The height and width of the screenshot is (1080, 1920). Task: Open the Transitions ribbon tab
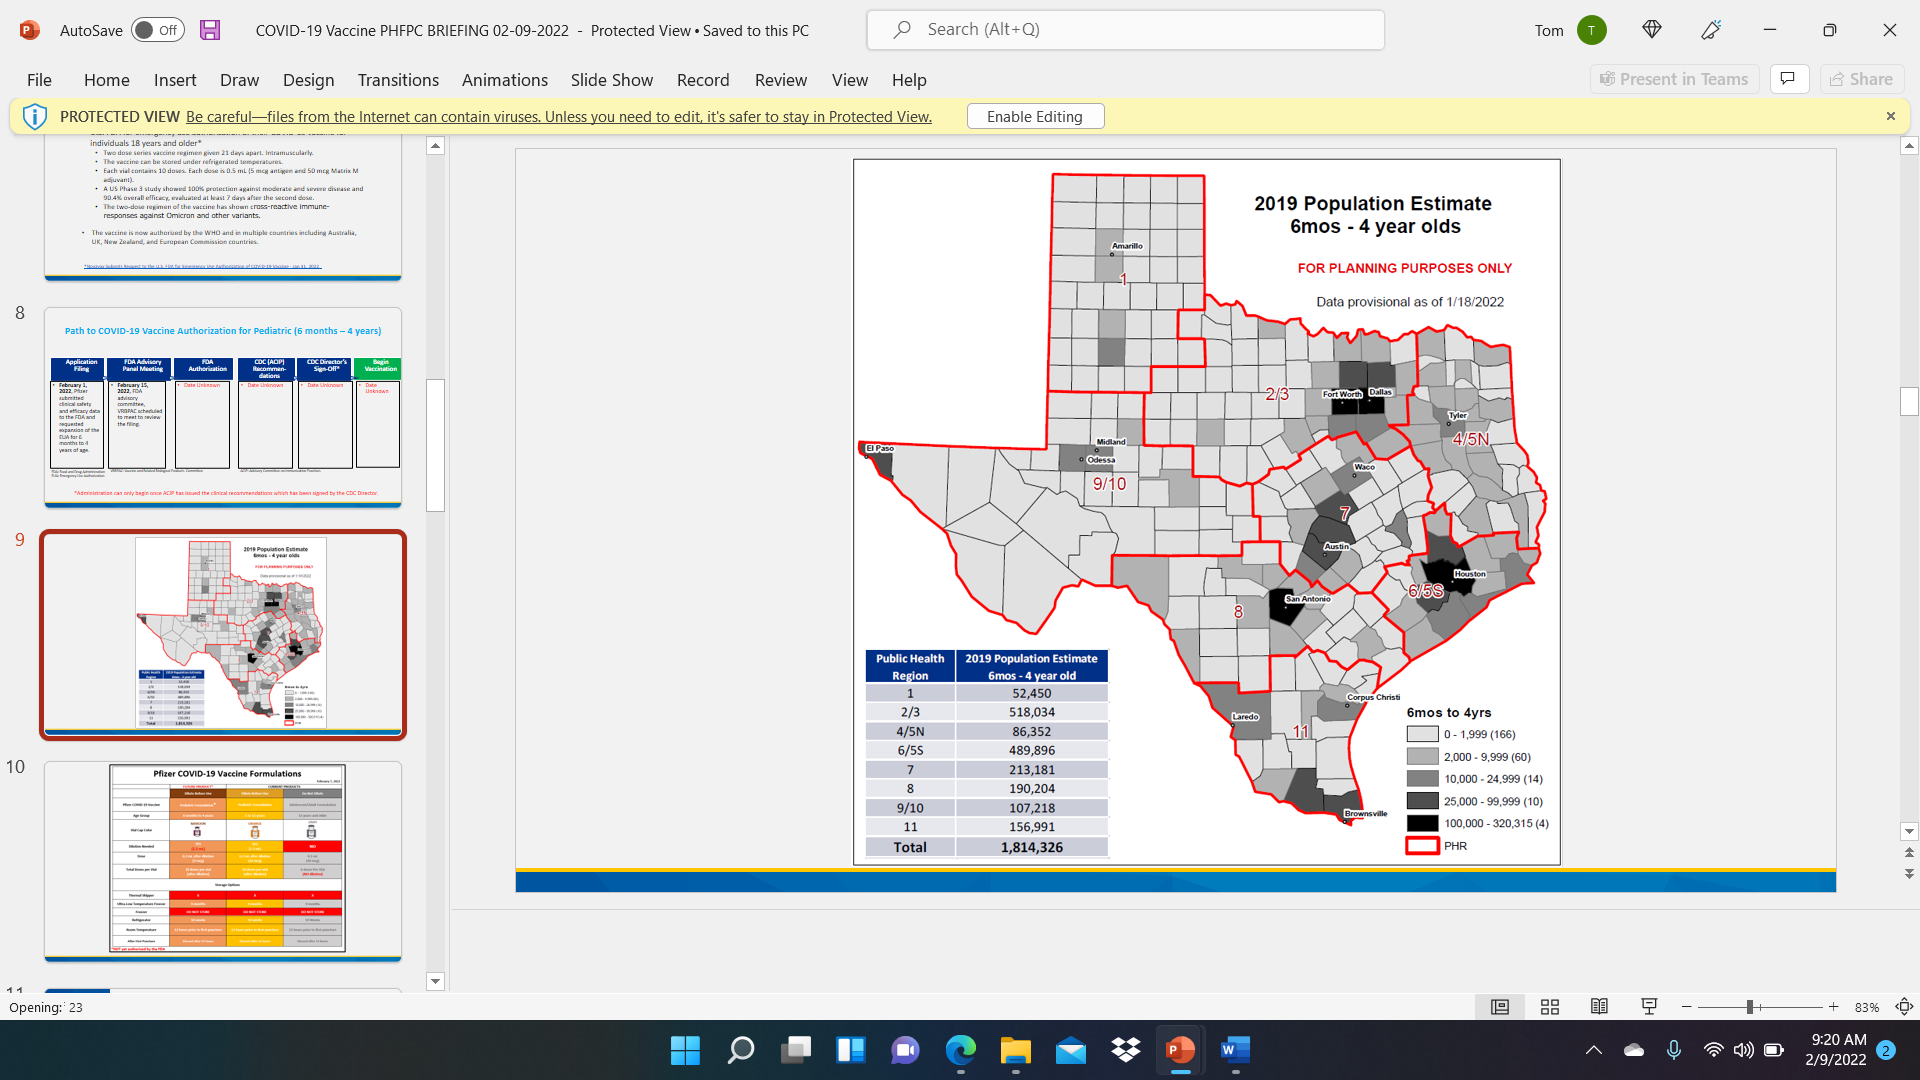pos(398,80)
